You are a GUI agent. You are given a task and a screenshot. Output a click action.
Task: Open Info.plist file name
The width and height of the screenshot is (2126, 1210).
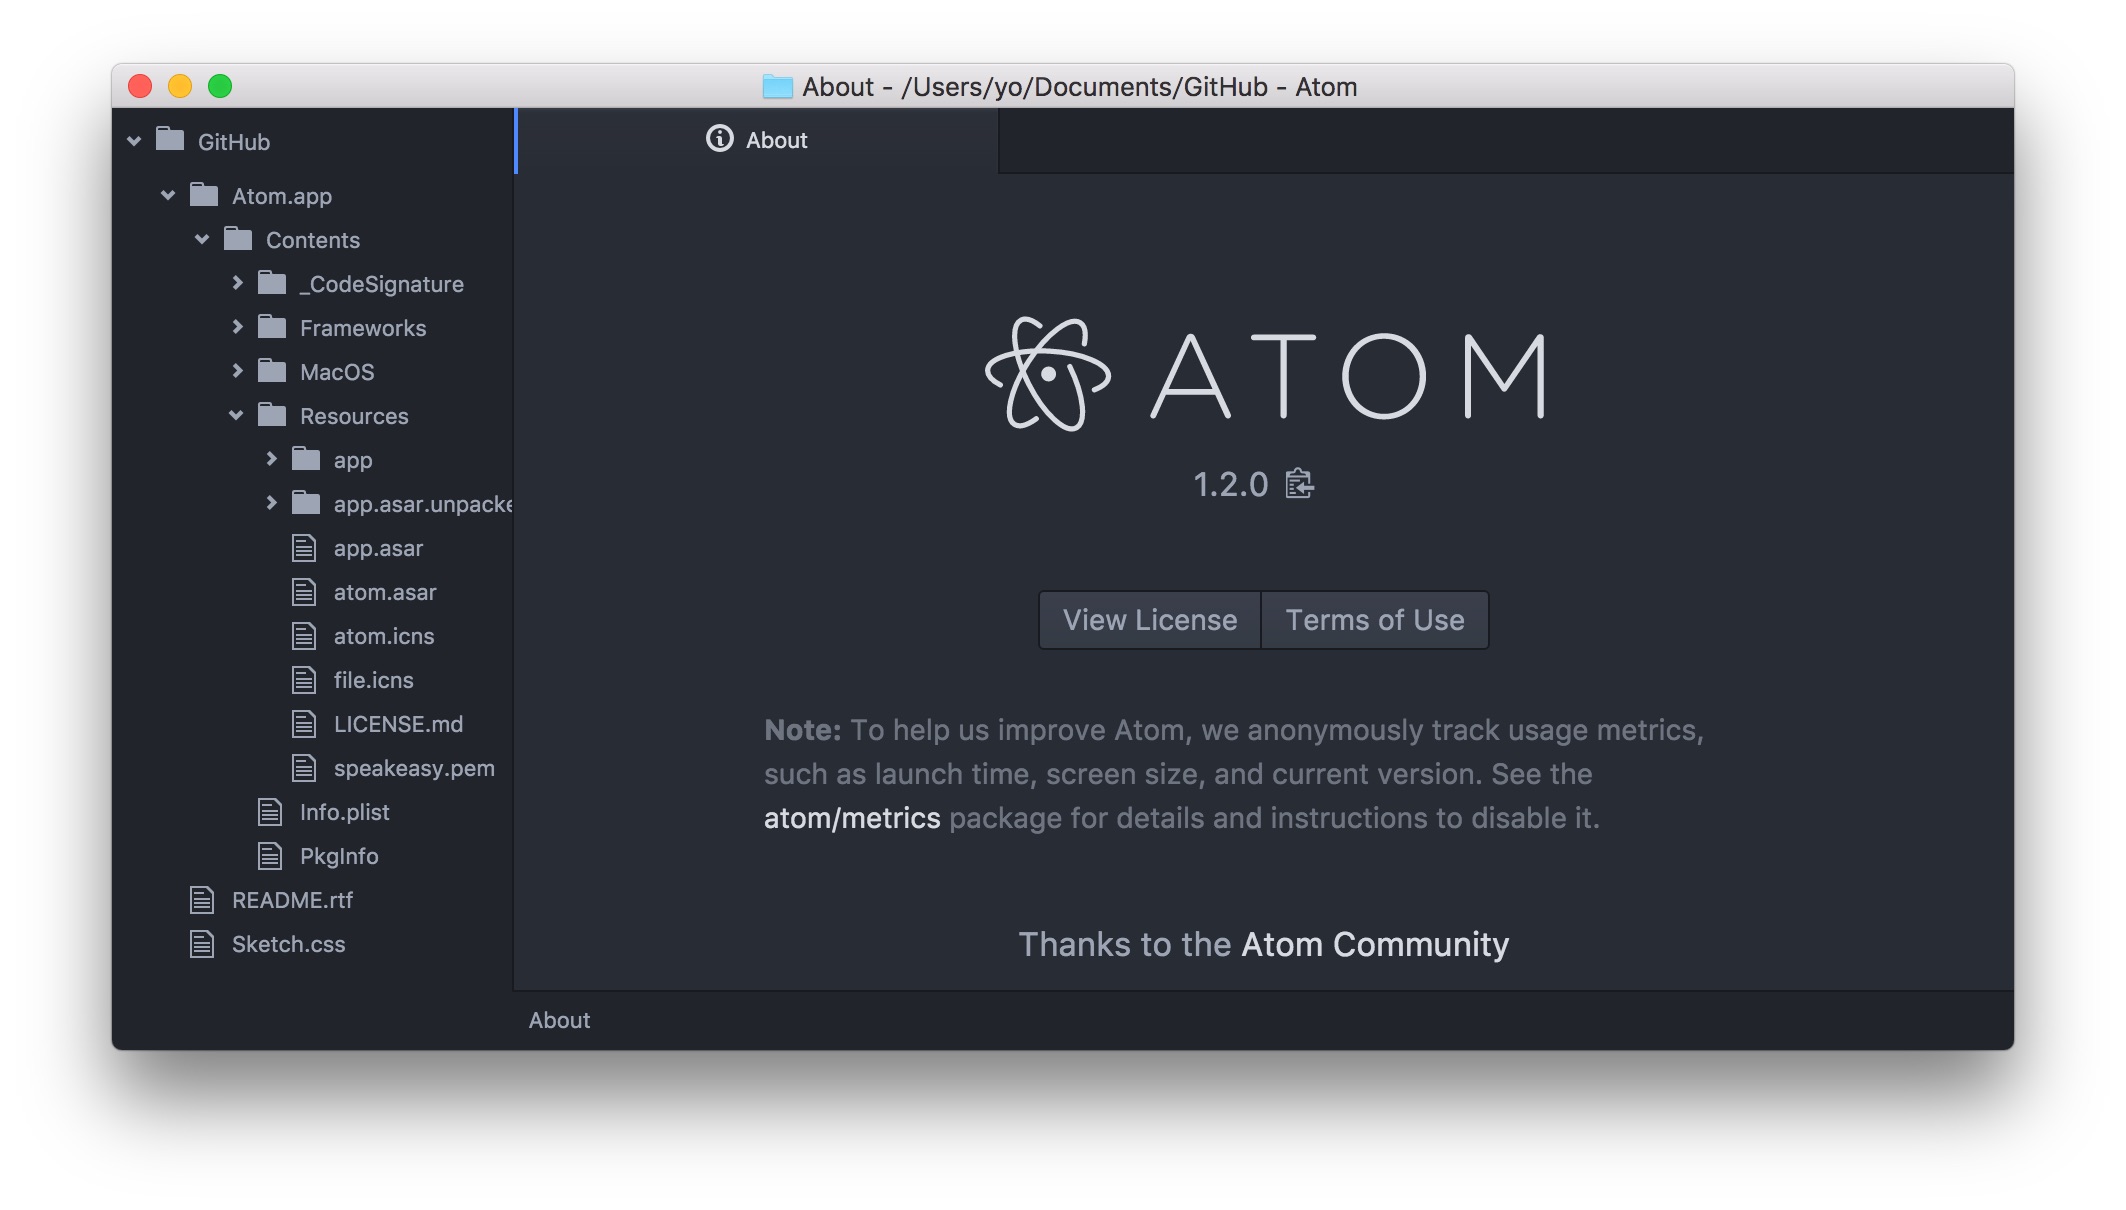click(x=344, y=812)
